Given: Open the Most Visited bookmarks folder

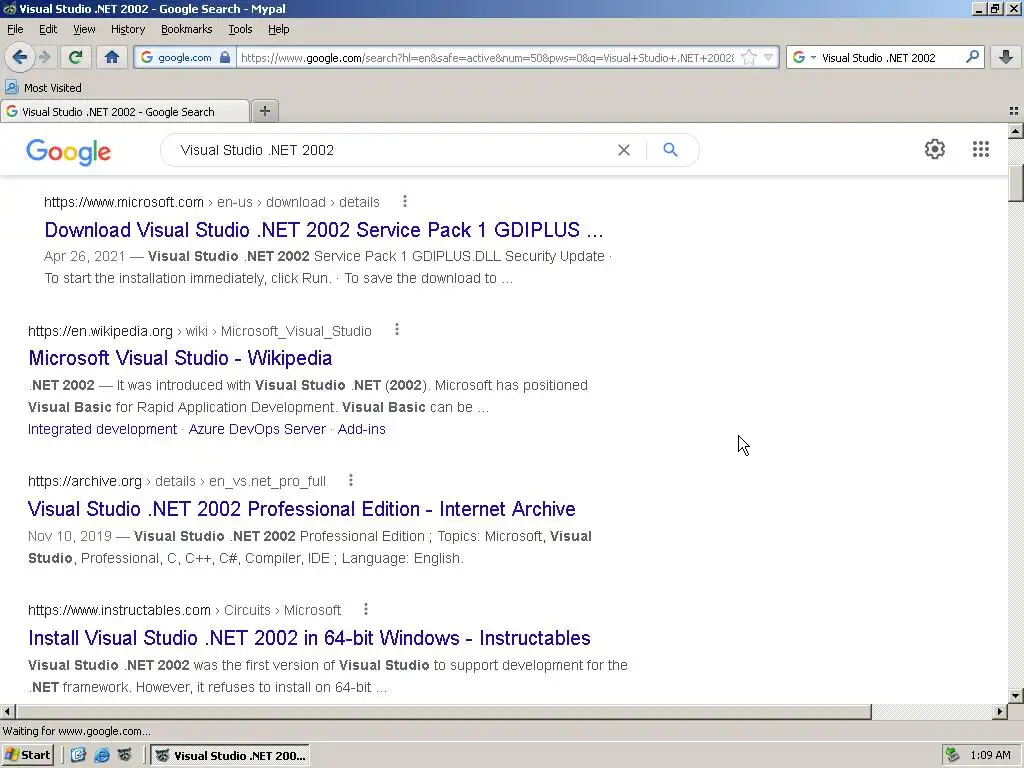Looking at the screenshot, I should coord(44,88).
